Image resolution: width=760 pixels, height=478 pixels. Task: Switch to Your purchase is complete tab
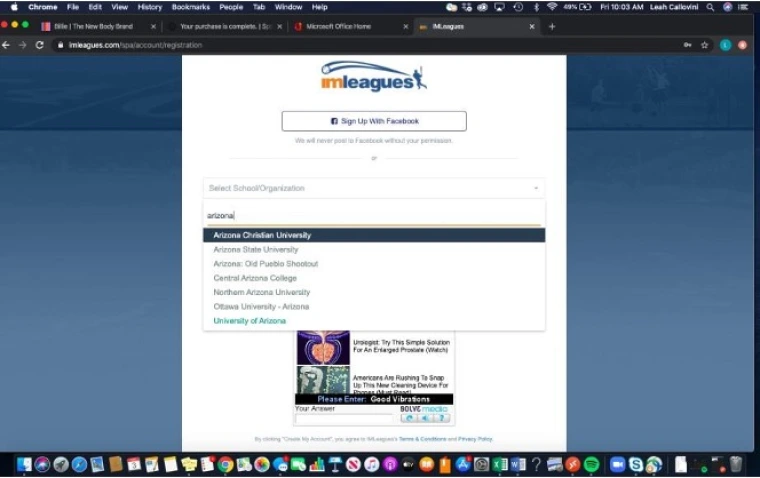coord(224,27)
